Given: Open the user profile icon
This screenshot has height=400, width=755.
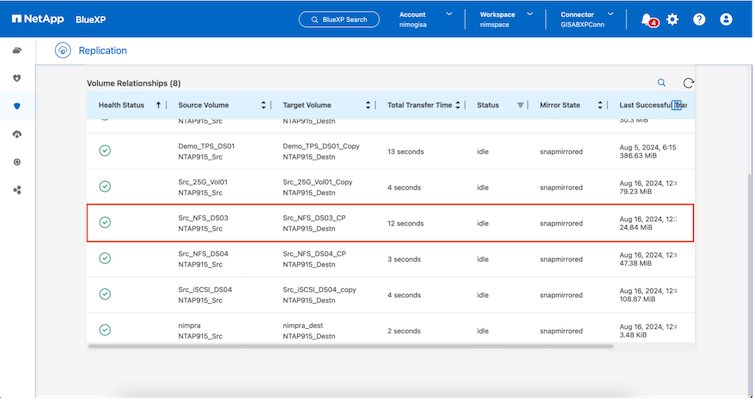Looking at the screenshot, I should 725,19.
